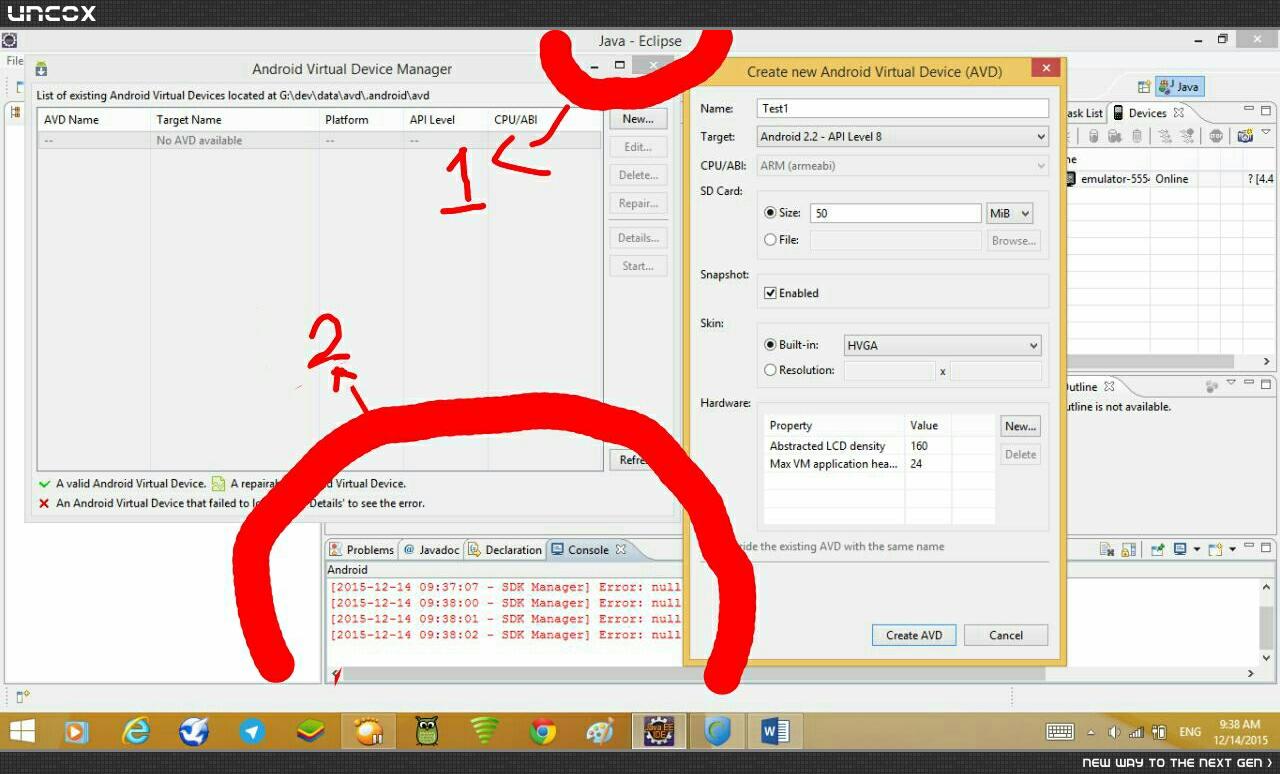
Task: Open BlueStacks from the taskbar
Action: point(311,732)
